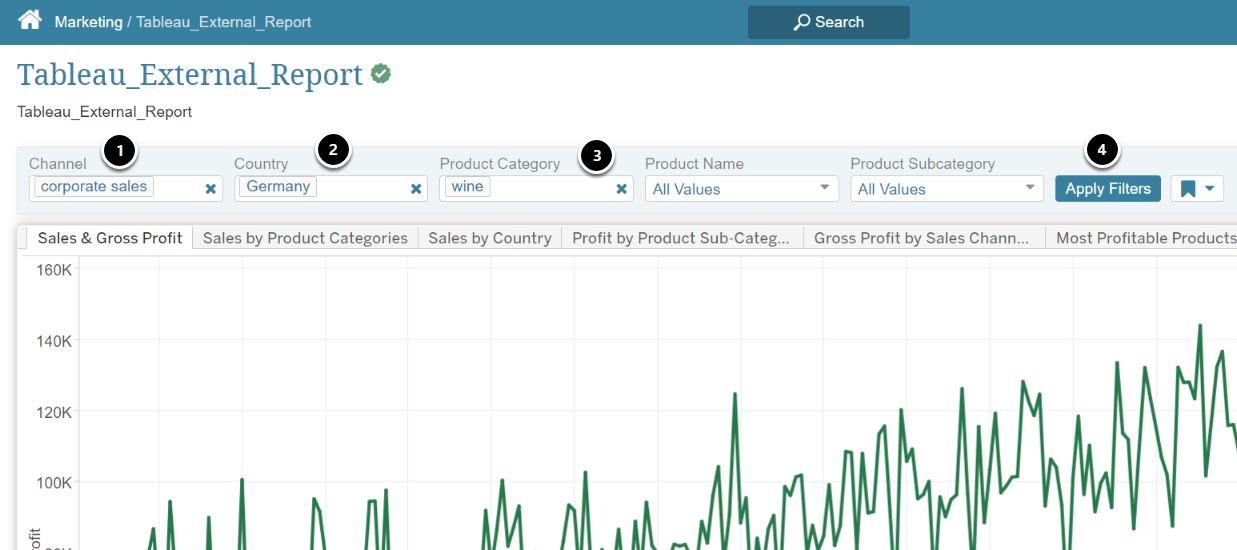Click the wine filter tag
1237x550 pixels.
pos(467,186)
